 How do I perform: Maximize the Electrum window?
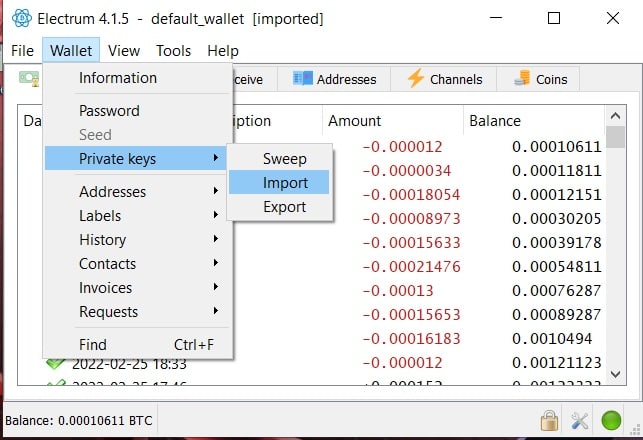[554, 18]
